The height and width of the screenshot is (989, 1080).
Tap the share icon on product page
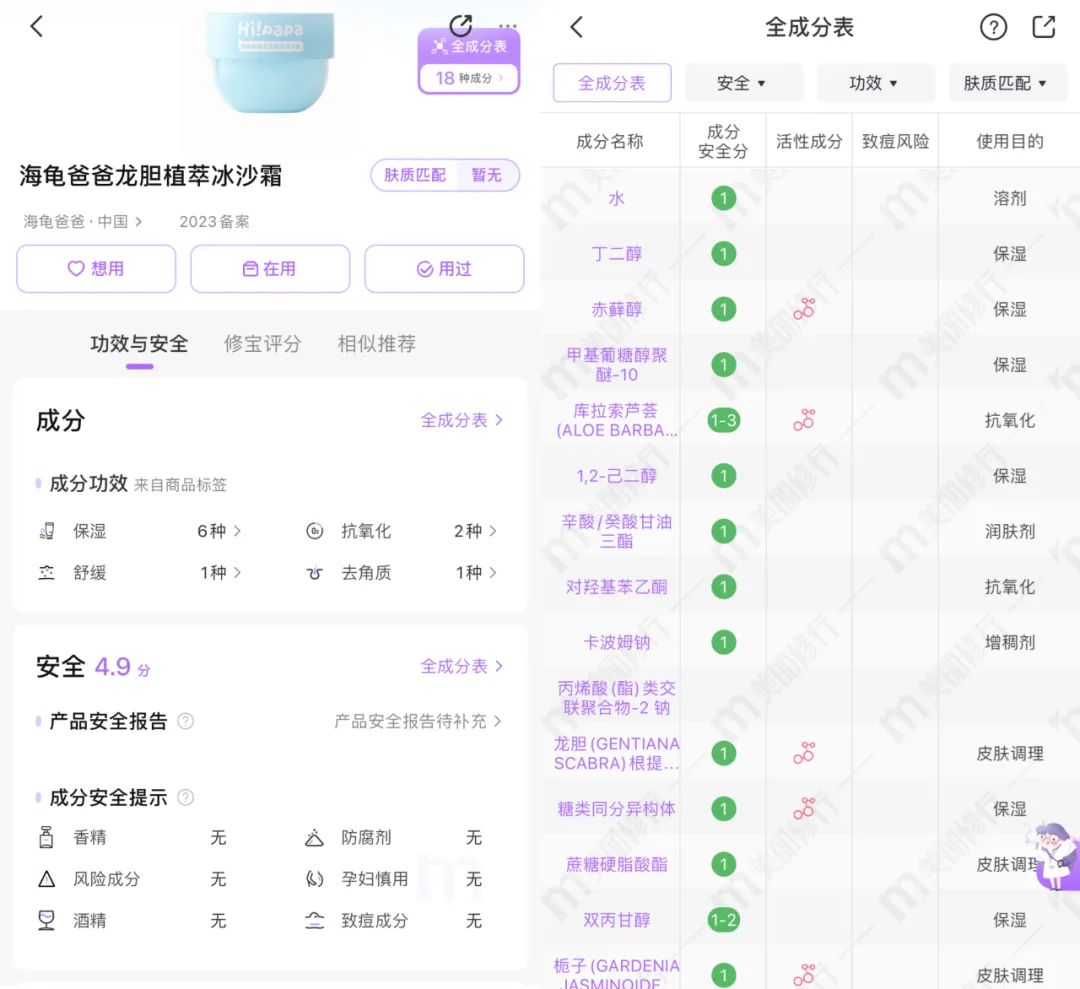tap(461, 26)
